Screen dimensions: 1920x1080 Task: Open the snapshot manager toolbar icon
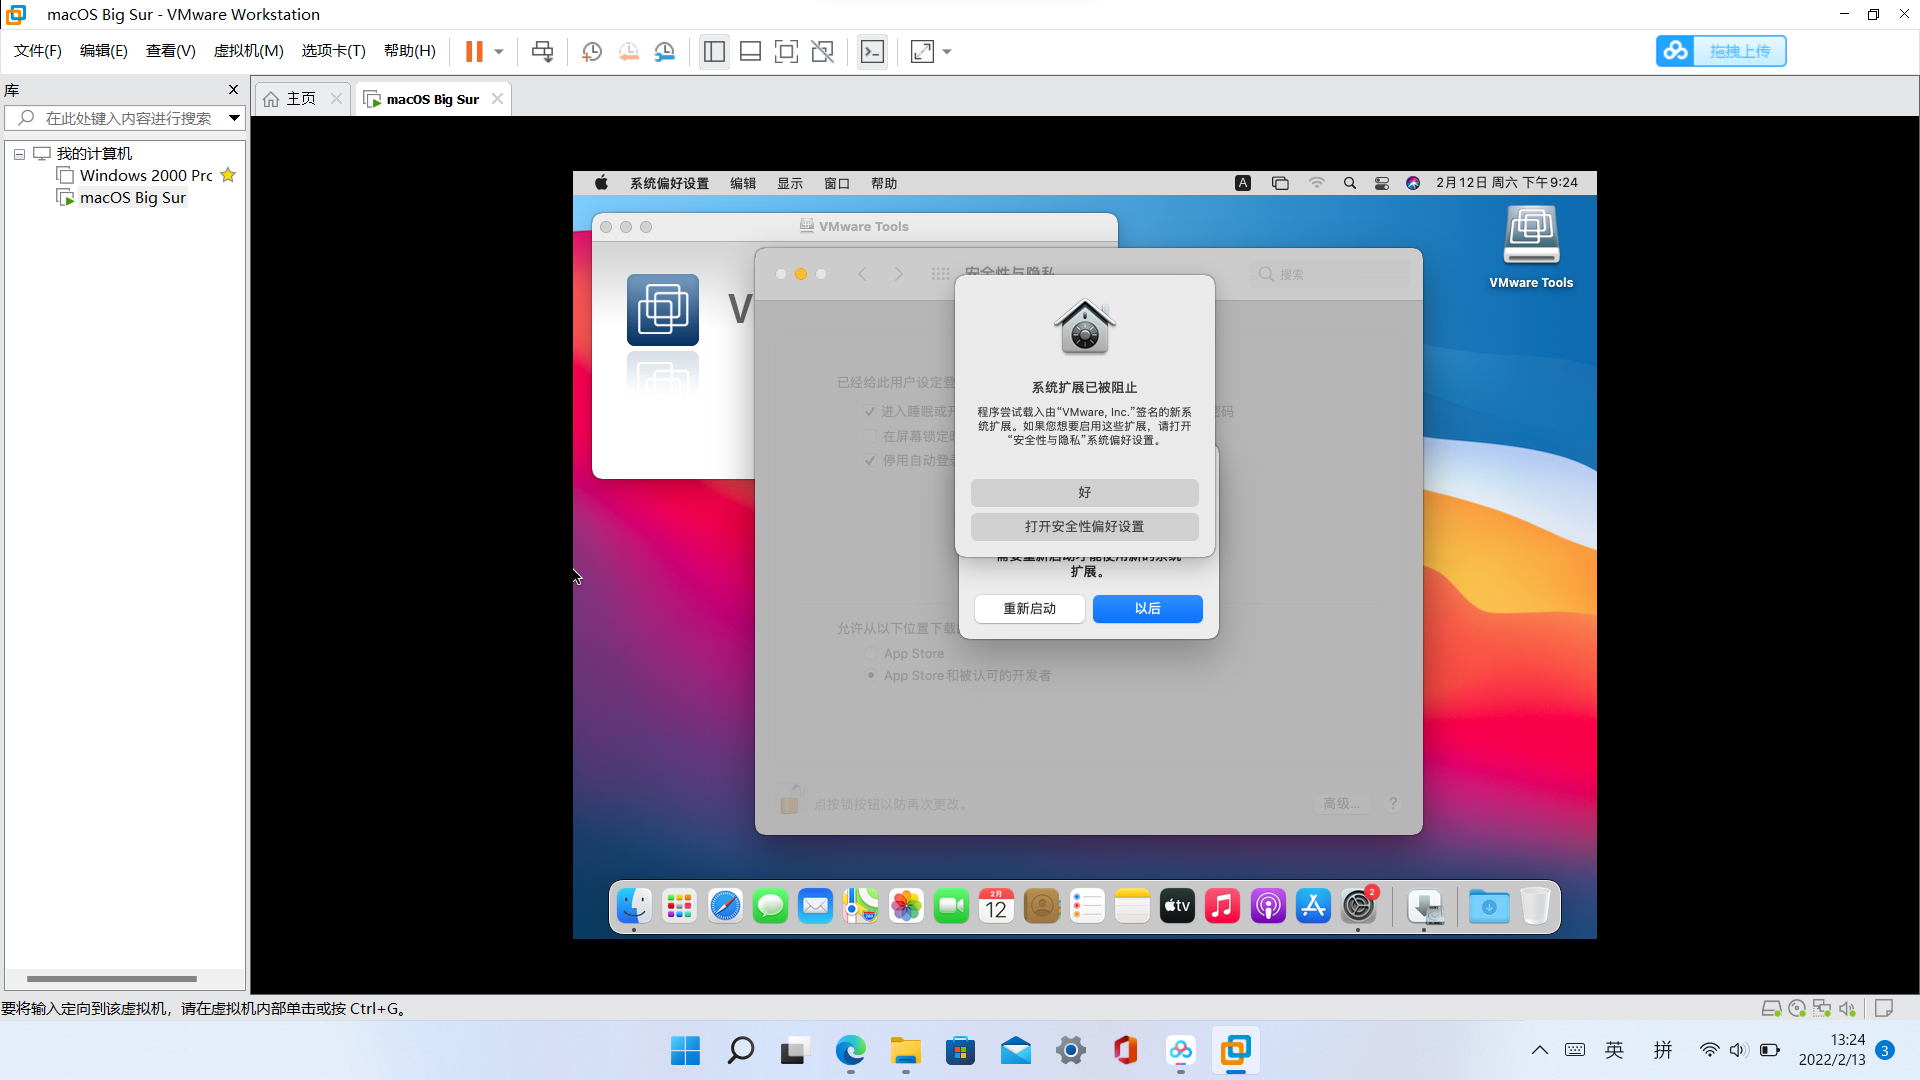[665, 51]
